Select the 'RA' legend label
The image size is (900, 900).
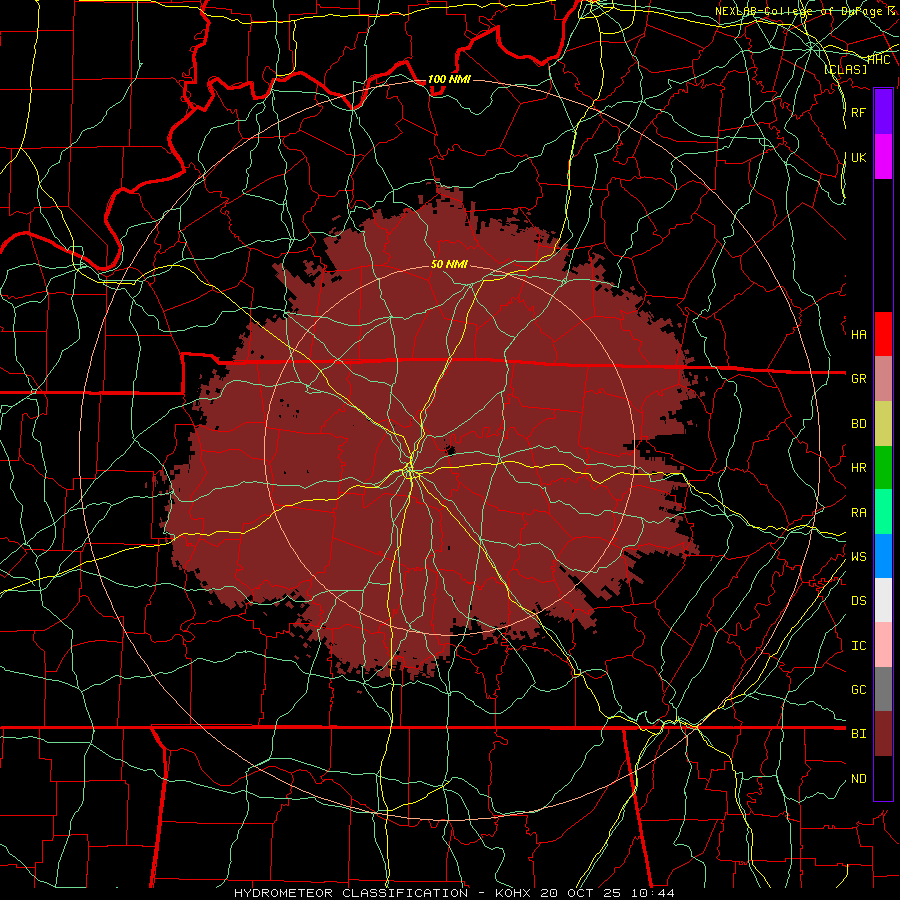point(859,513)
